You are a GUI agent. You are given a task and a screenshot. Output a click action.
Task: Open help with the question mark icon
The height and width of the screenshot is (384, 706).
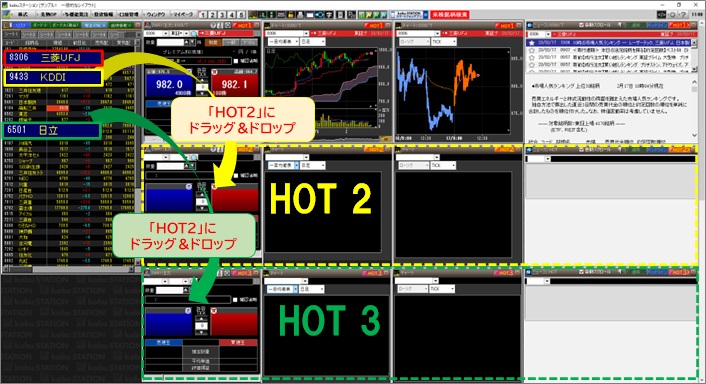pyautogui.click(x=683, y=15)
